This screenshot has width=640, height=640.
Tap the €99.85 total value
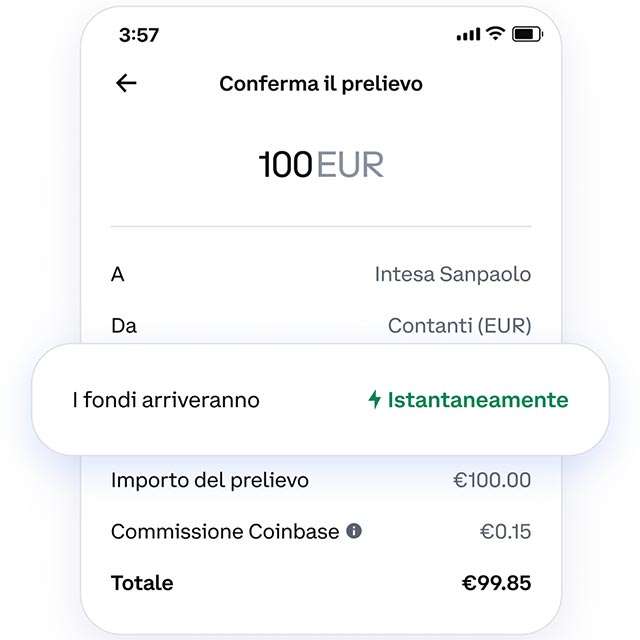[496, 583]
